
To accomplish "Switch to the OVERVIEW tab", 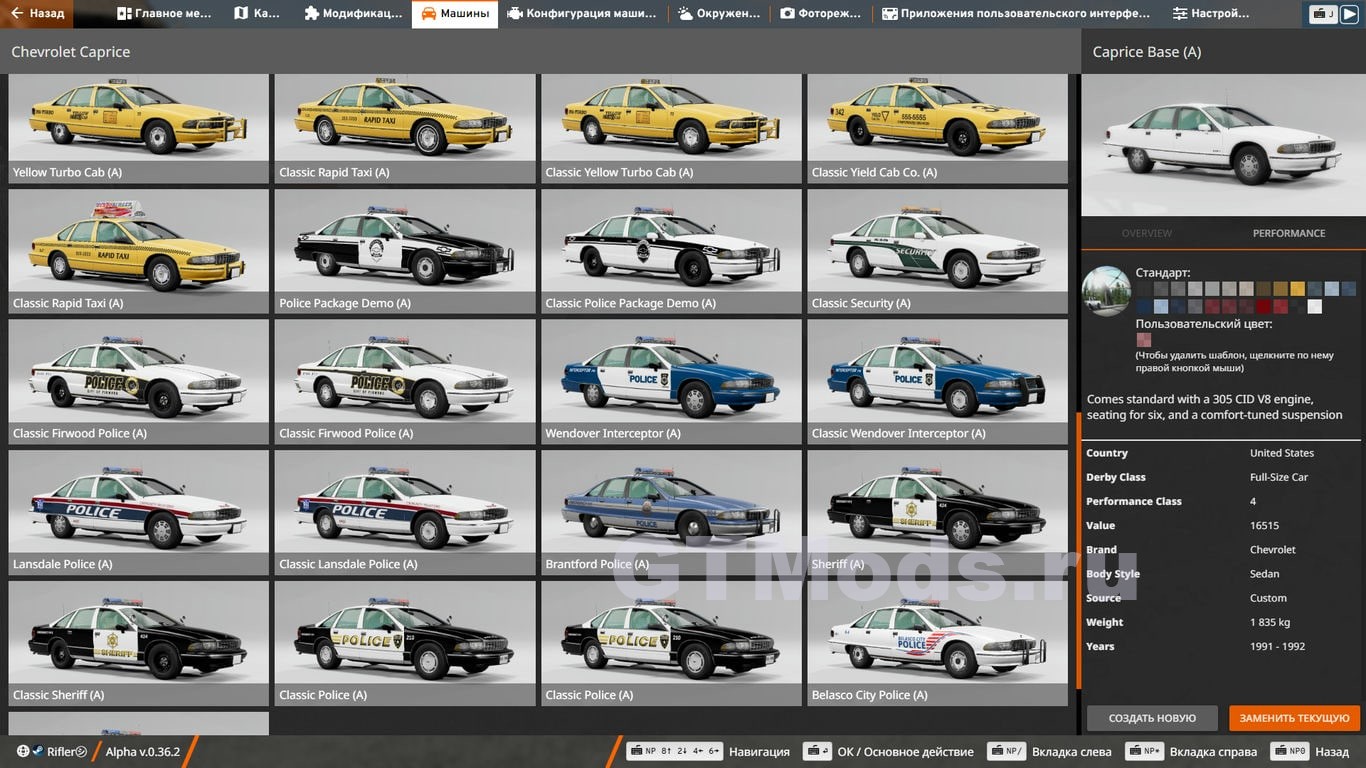I will (1146, 233).
